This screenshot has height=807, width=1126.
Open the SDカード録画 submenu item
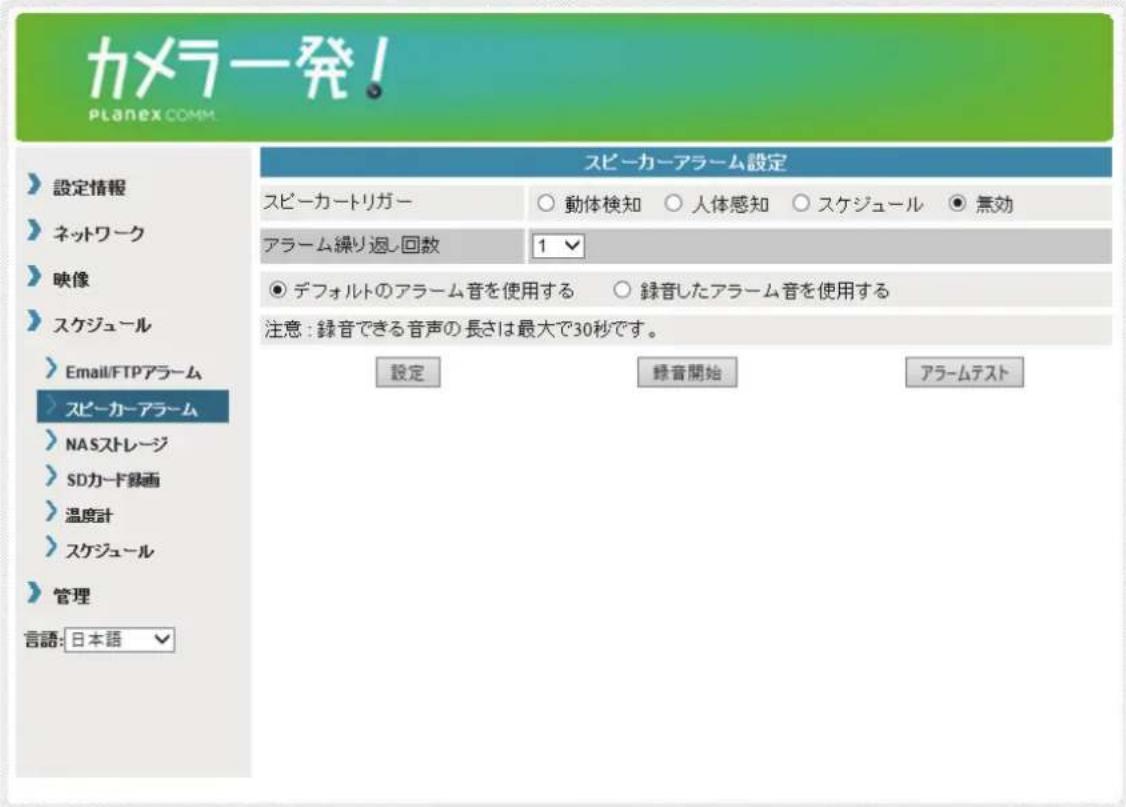(113, 480)
